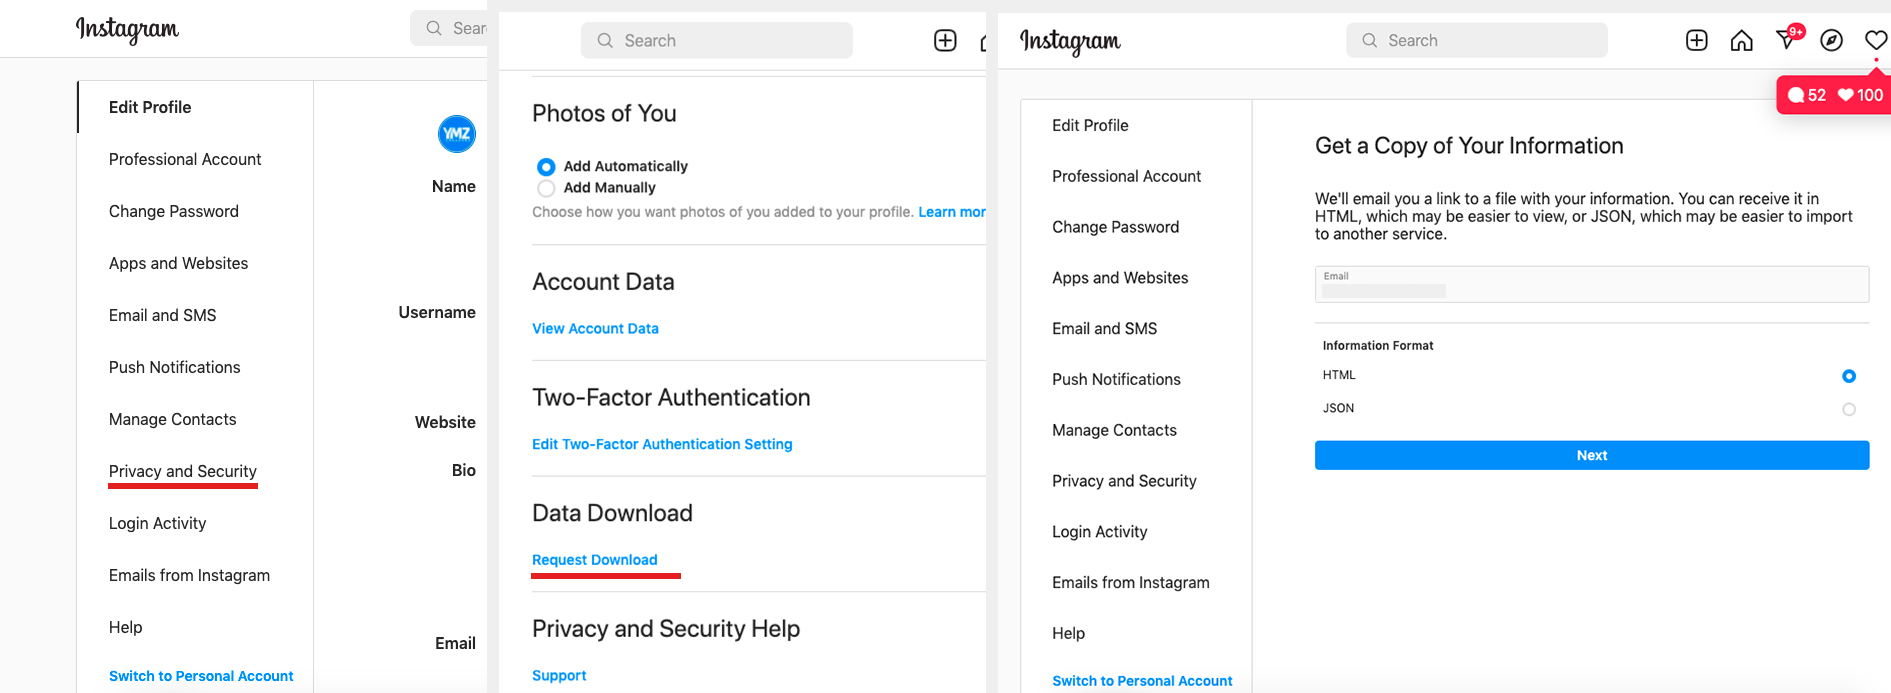Screen dimensions: 1891x693
Task: Open Emails from Instagram in the left sidebar
Action: (189, 575)
